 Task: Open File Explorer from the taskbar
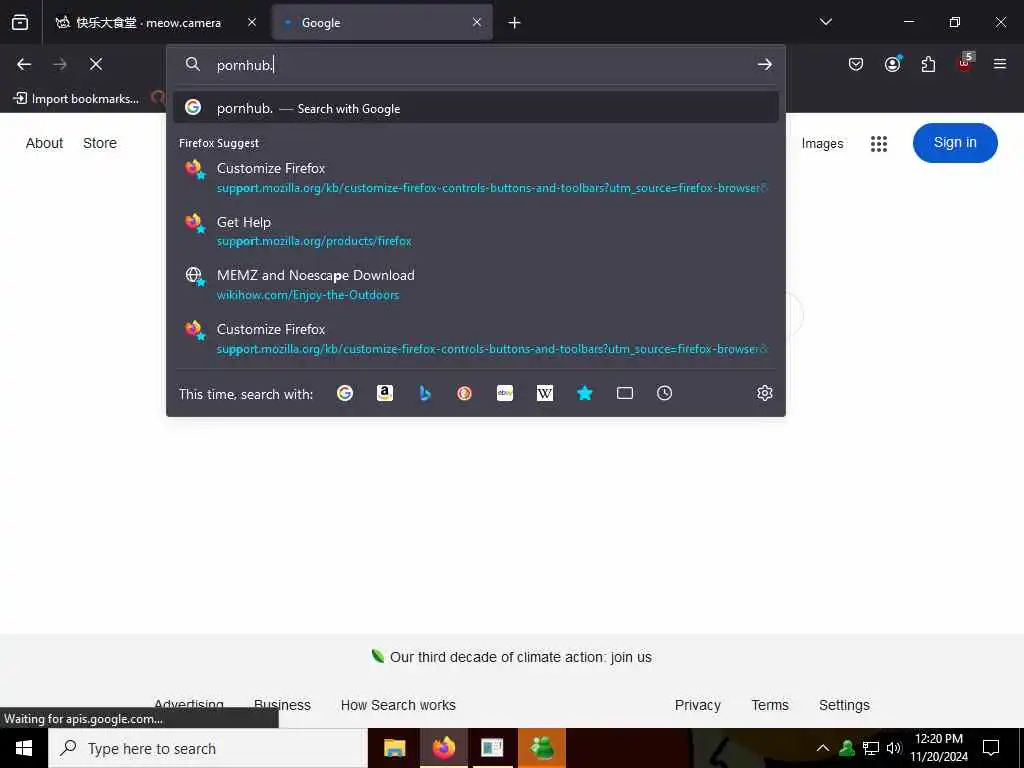pos(394,748)
